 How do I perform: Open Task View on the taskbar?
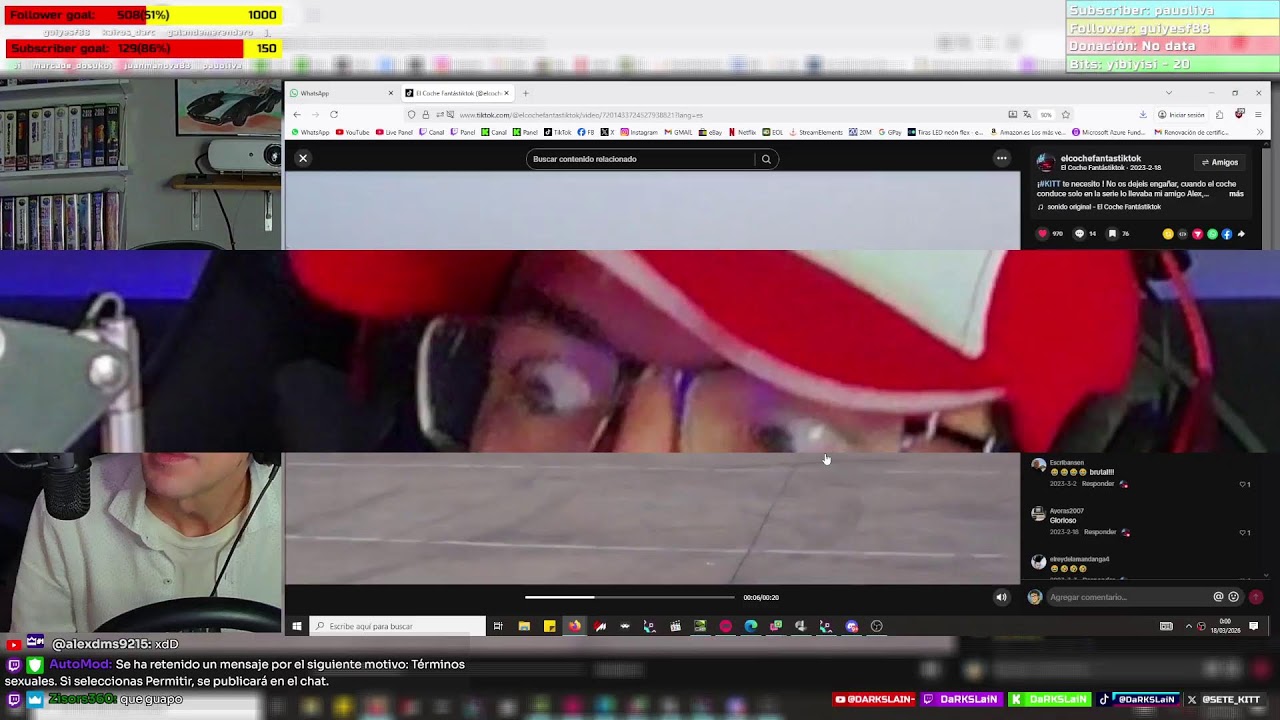498,626
